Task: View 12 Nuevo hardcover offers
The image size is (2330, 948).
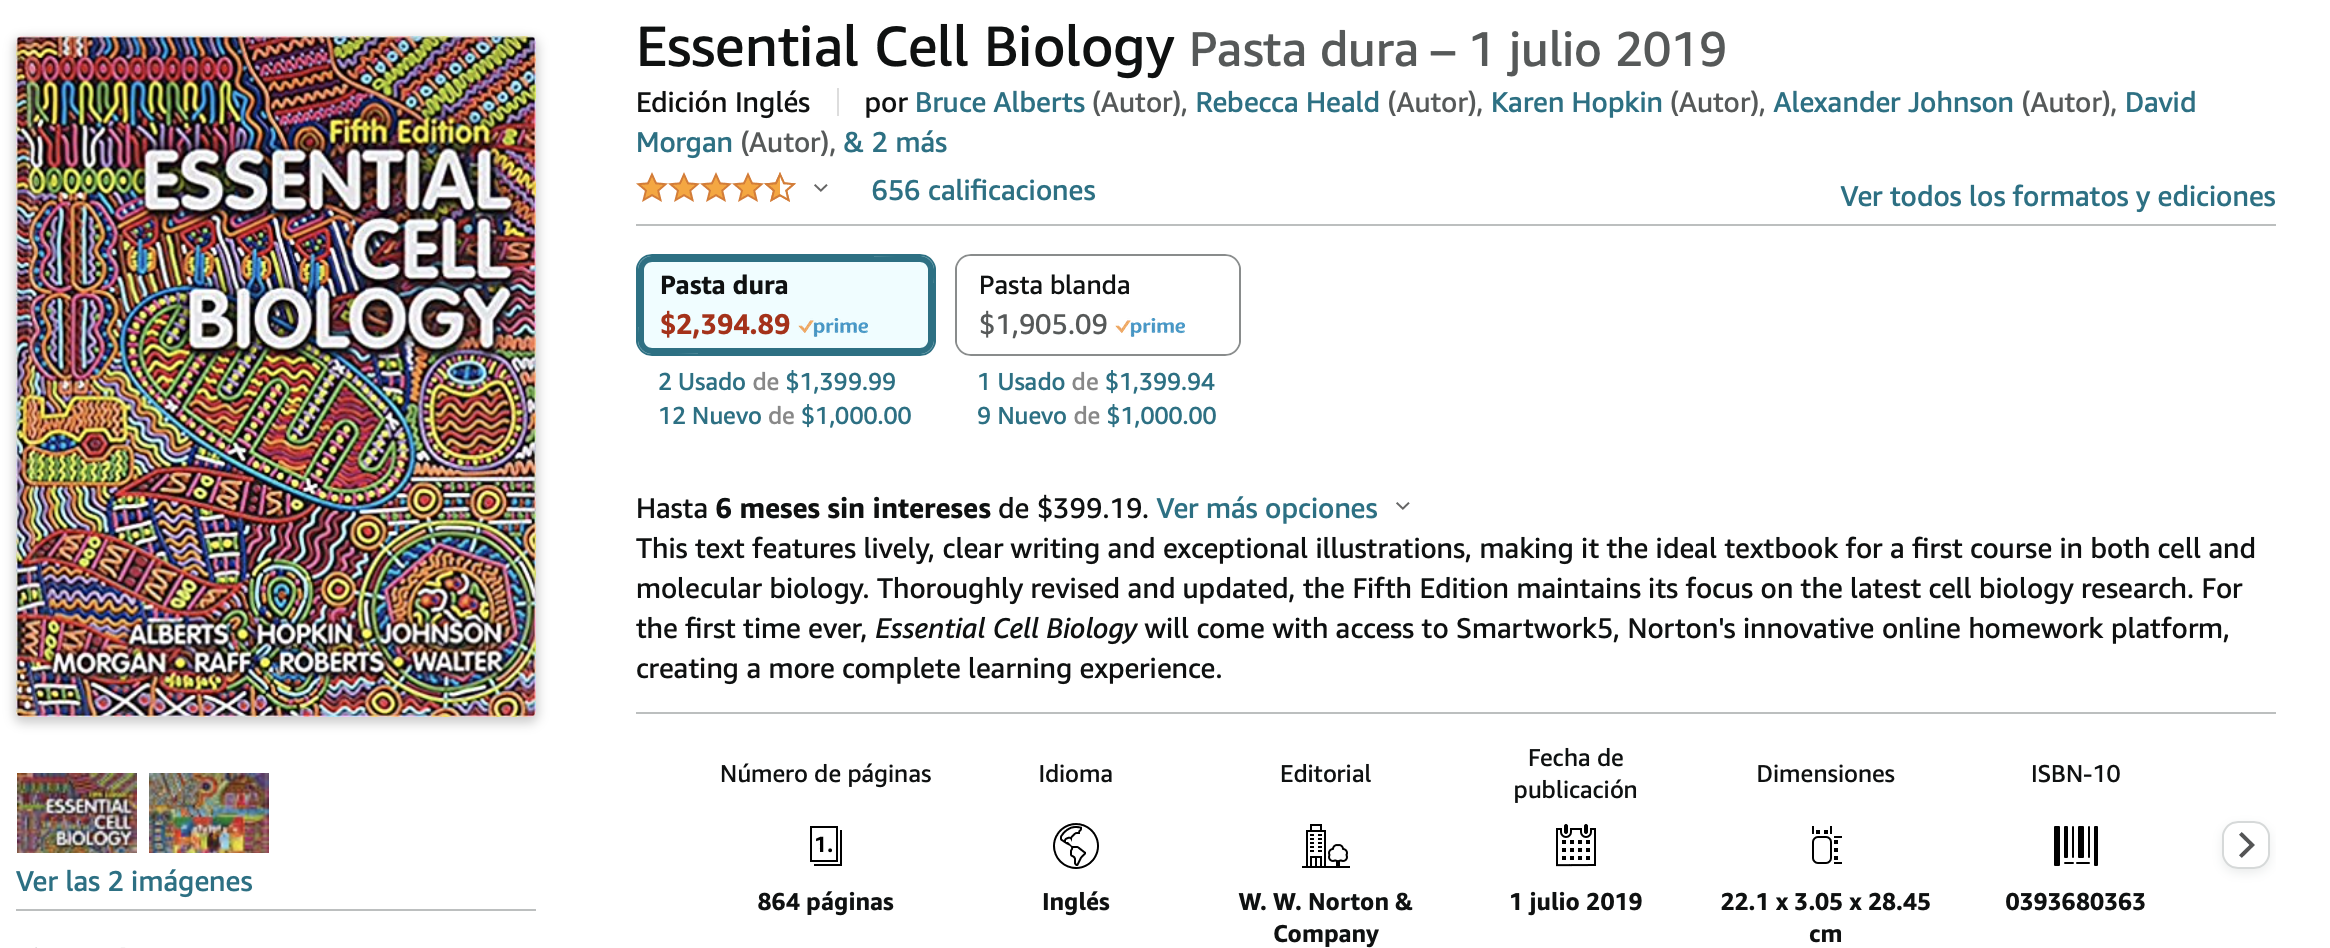Action: [784, 416]
